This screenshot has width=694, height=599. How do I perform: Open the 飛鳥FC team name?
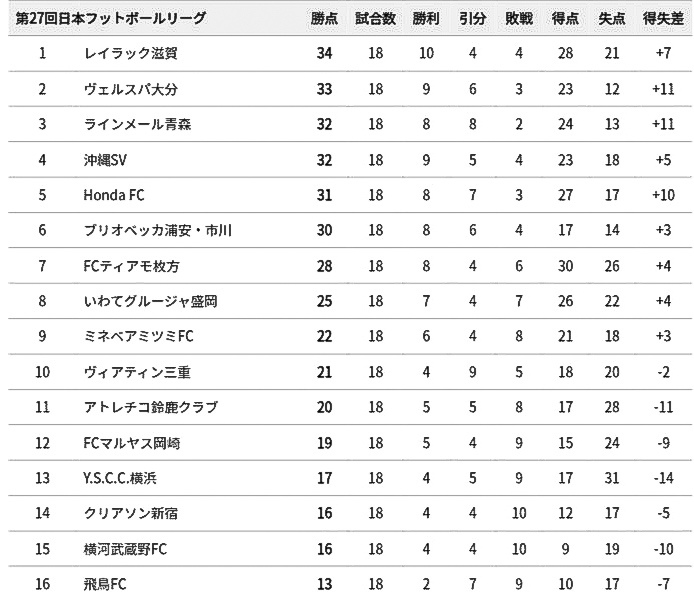pos(105,584)
